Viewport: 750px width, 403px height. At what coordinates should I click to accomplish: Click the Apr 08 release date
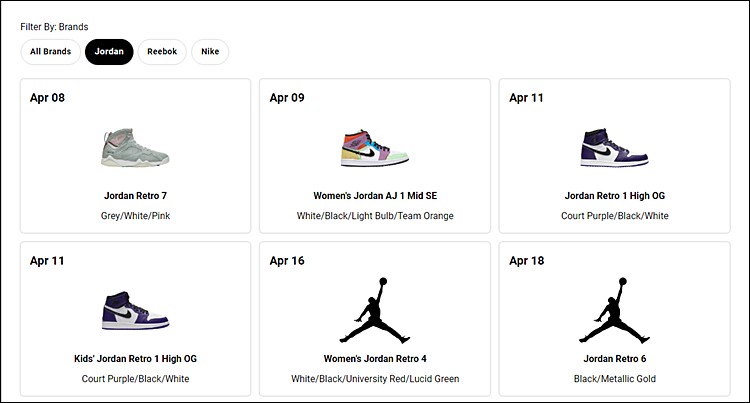[47, 98]
